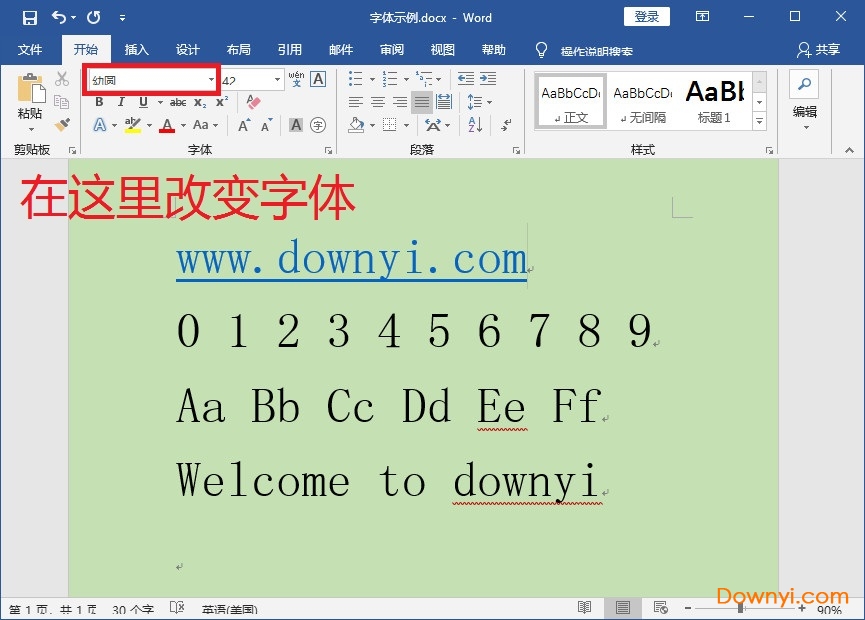The width and height of the screenshot is (865, 620).
Task: Open the font size dropdown
Action: 278,79
